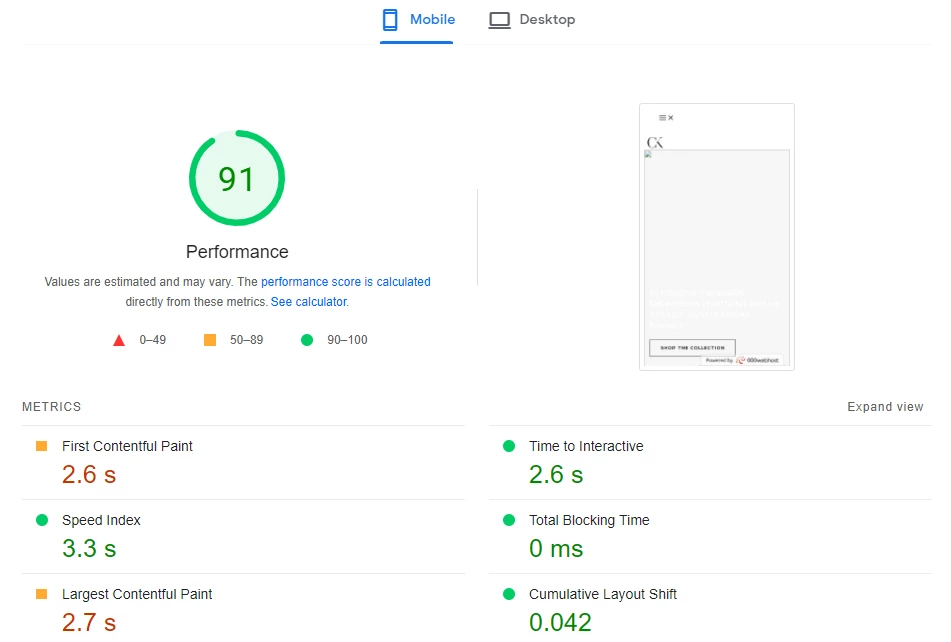Click the page screenshot thumbnail

click(x=716, y=237)
